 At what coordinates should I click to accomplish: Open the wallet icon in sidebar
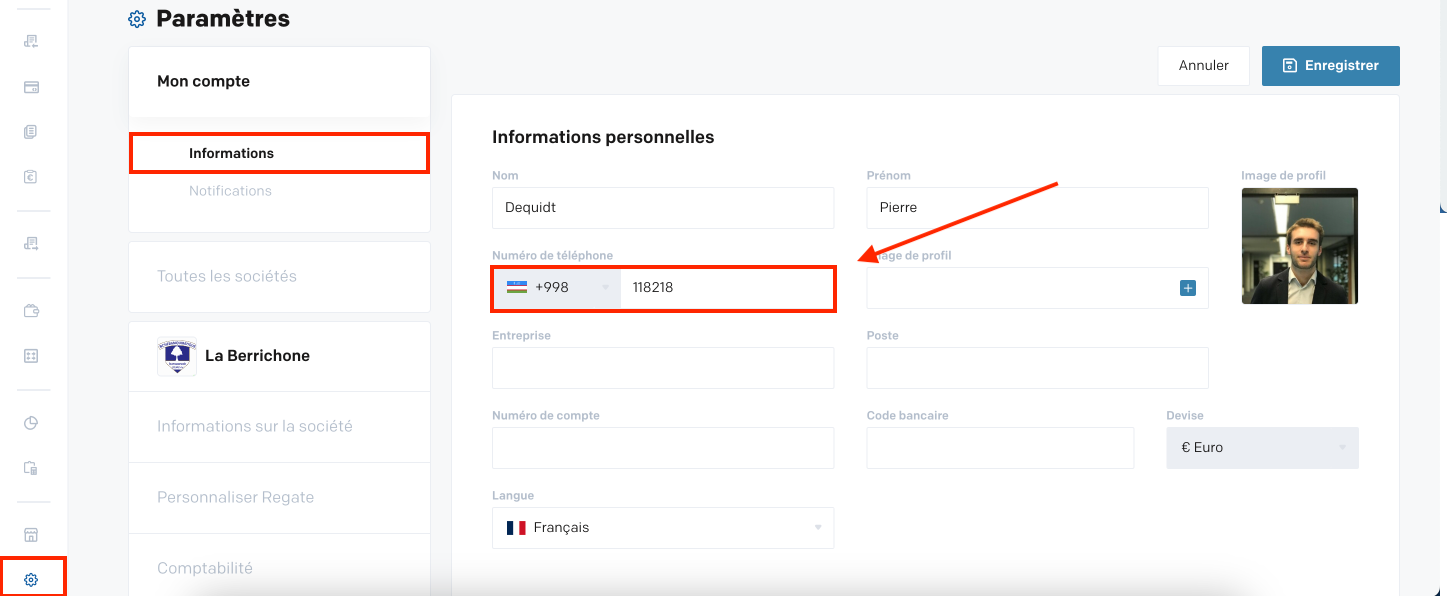pos(31,311)
